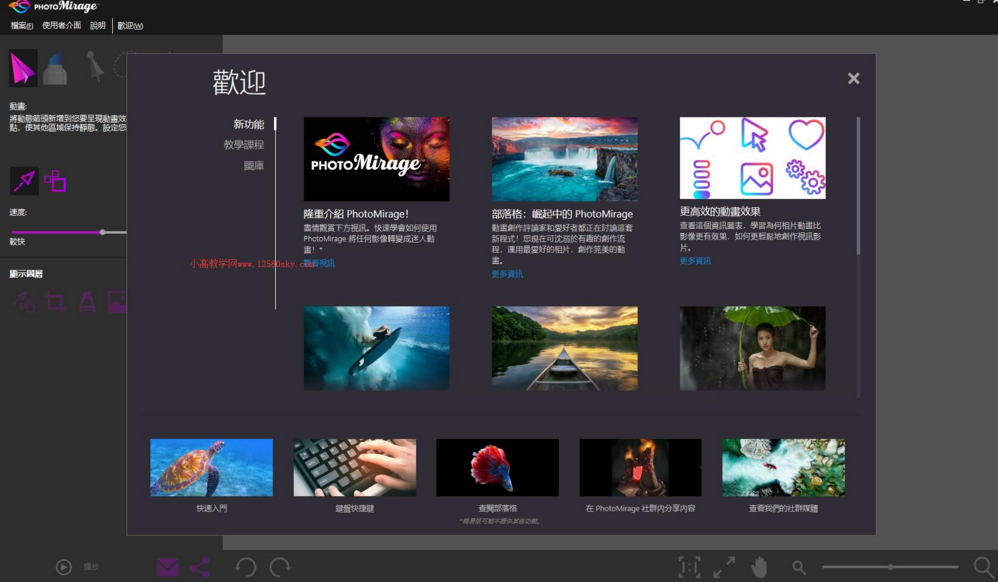Select the gray Mask marker tool
The height and width of the screenshot is (582, 998).
click(55, 68)
